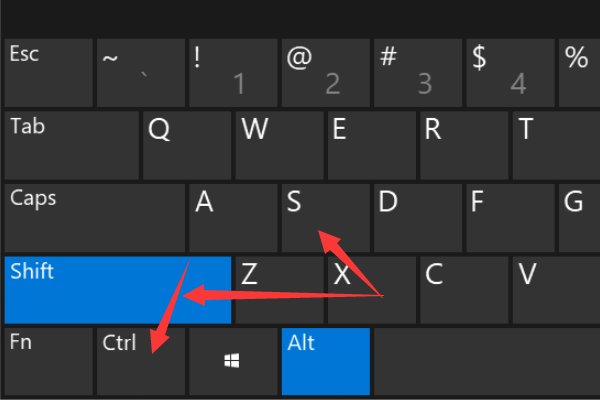Tap the @ symbol 2 key
The image size is (600, 400).
[323, 70]
